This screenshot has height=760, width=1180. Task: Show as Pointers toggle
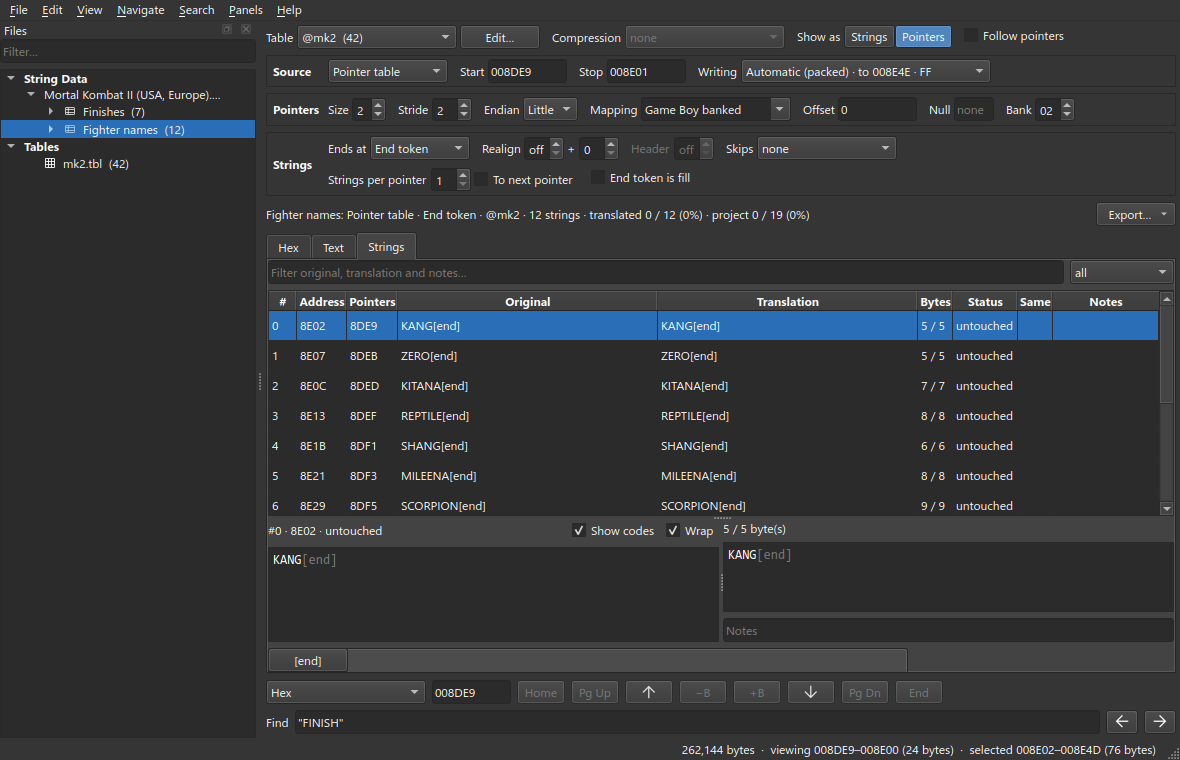click(x=923, y=37)
